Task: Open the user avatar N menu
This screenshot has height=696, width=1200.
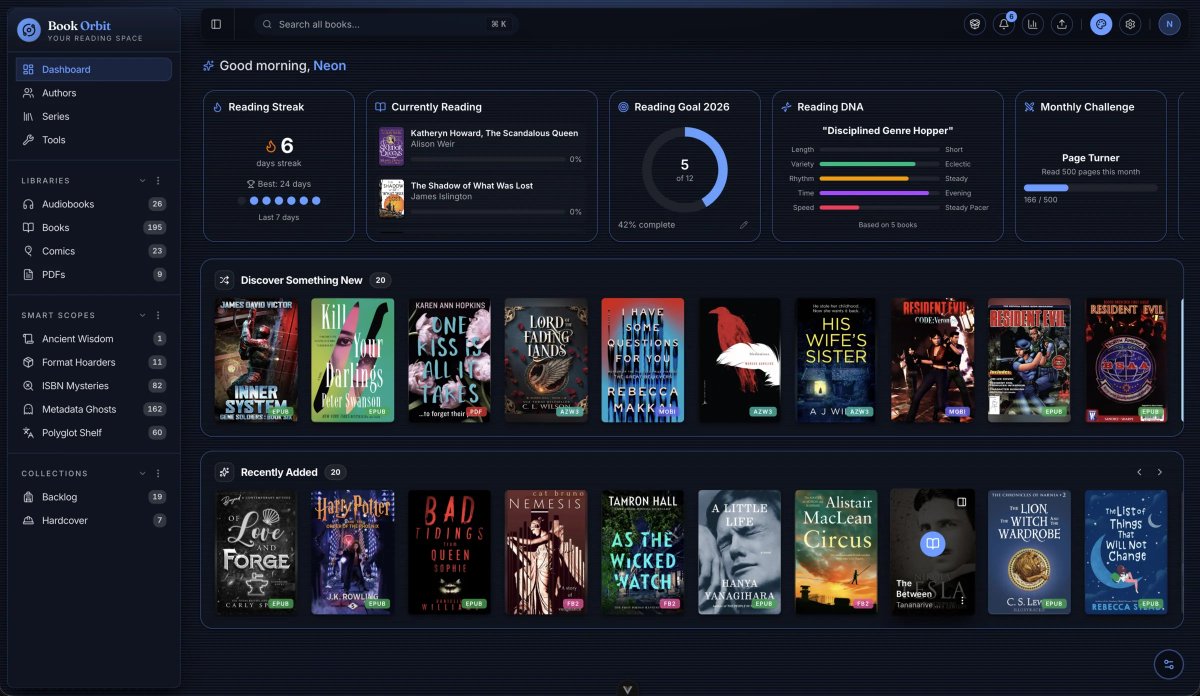Action: click(x=1170, y=24)
